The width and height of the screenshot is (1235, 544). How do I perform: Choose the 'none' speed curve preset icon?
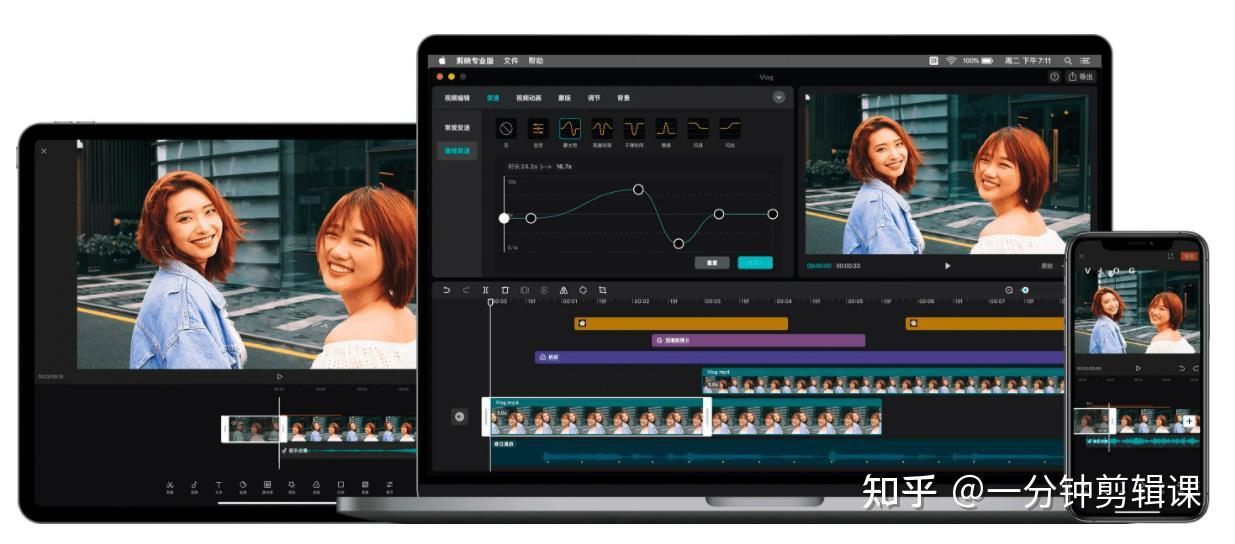pos(506,128)
